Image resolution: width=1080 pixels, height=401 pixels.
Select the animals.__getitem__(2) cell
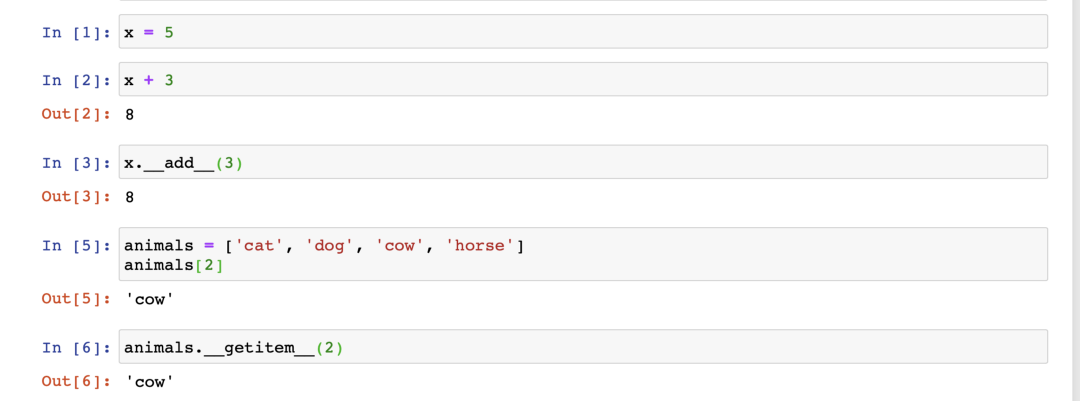[x=583, y=347]
